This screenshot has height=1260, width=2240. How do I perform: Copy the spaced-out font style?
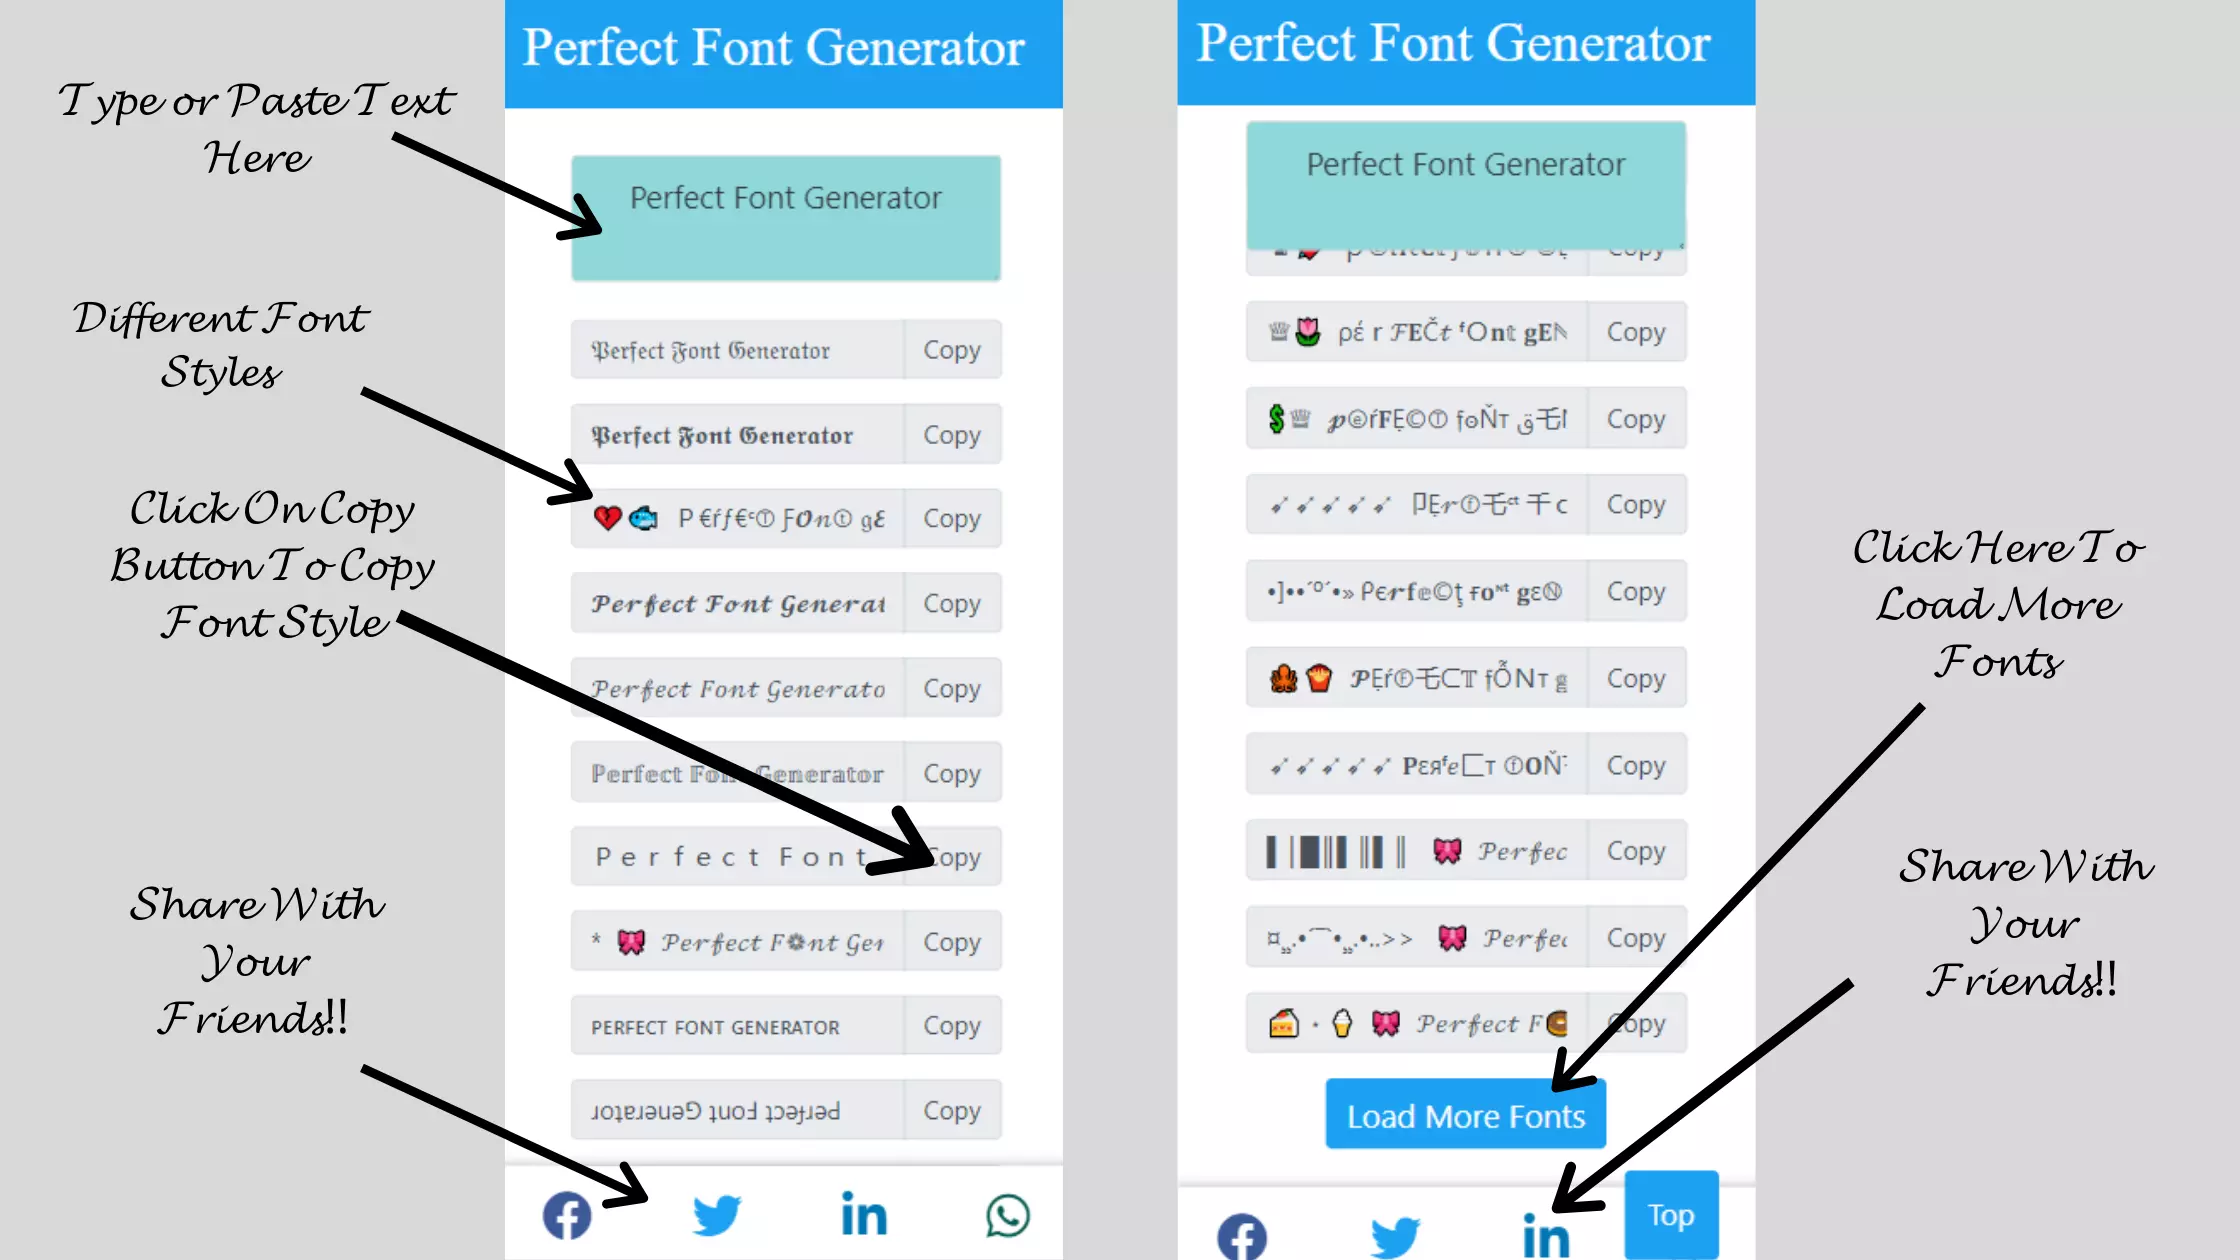[x=951, y=857]
